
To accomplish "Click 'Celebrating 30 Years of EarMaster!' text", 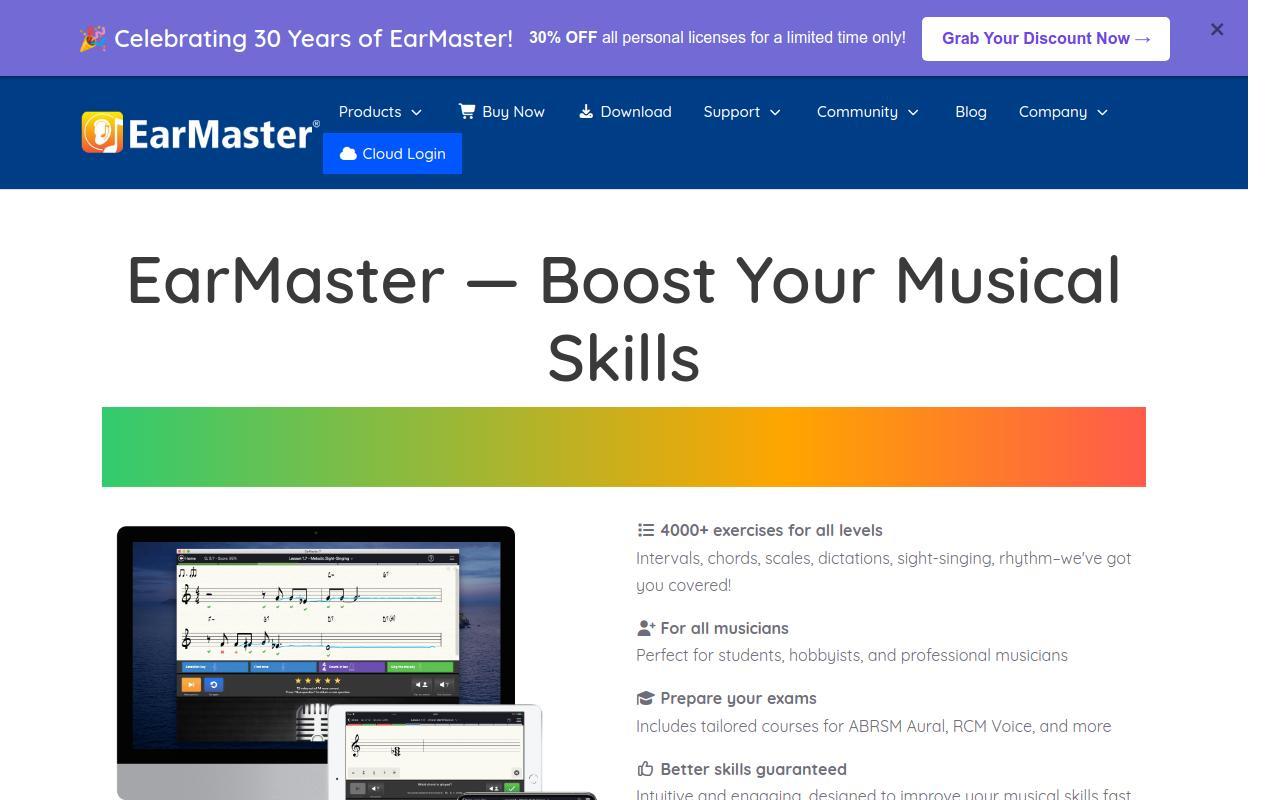I will click(x=313, y=39).
